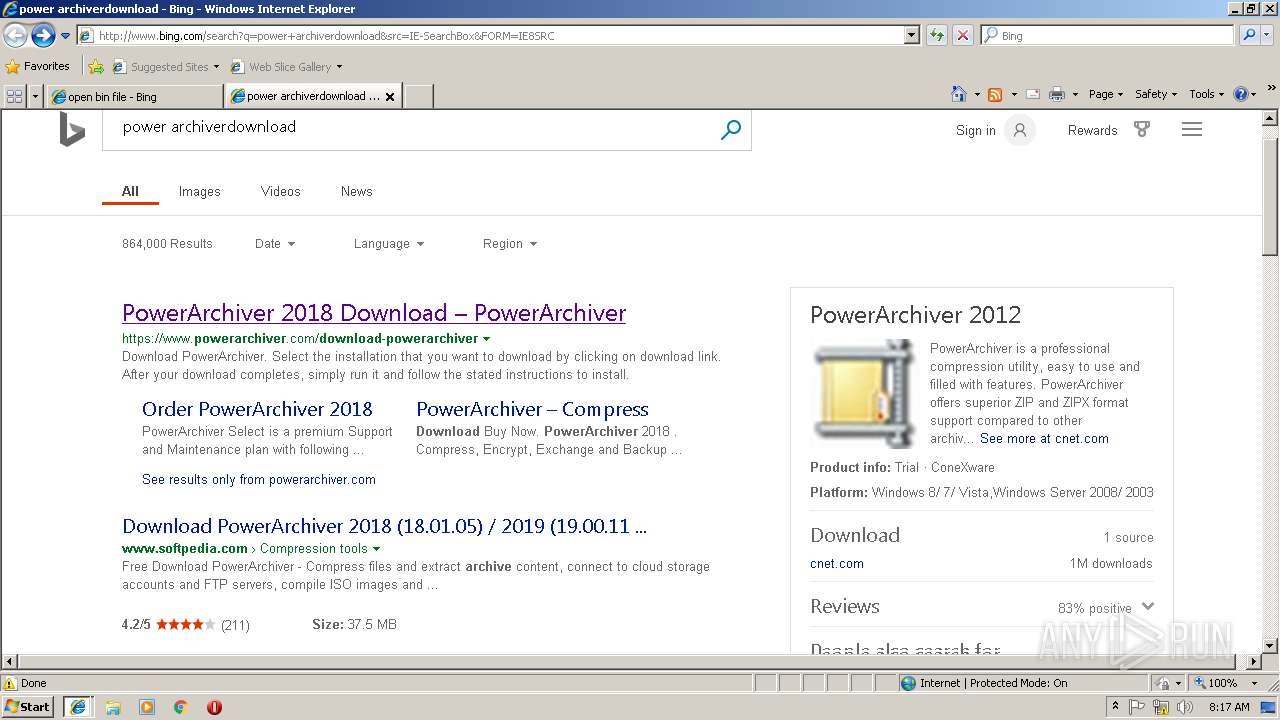Open a new blank tab
The image size is (1280, 720).
(419, 97)
